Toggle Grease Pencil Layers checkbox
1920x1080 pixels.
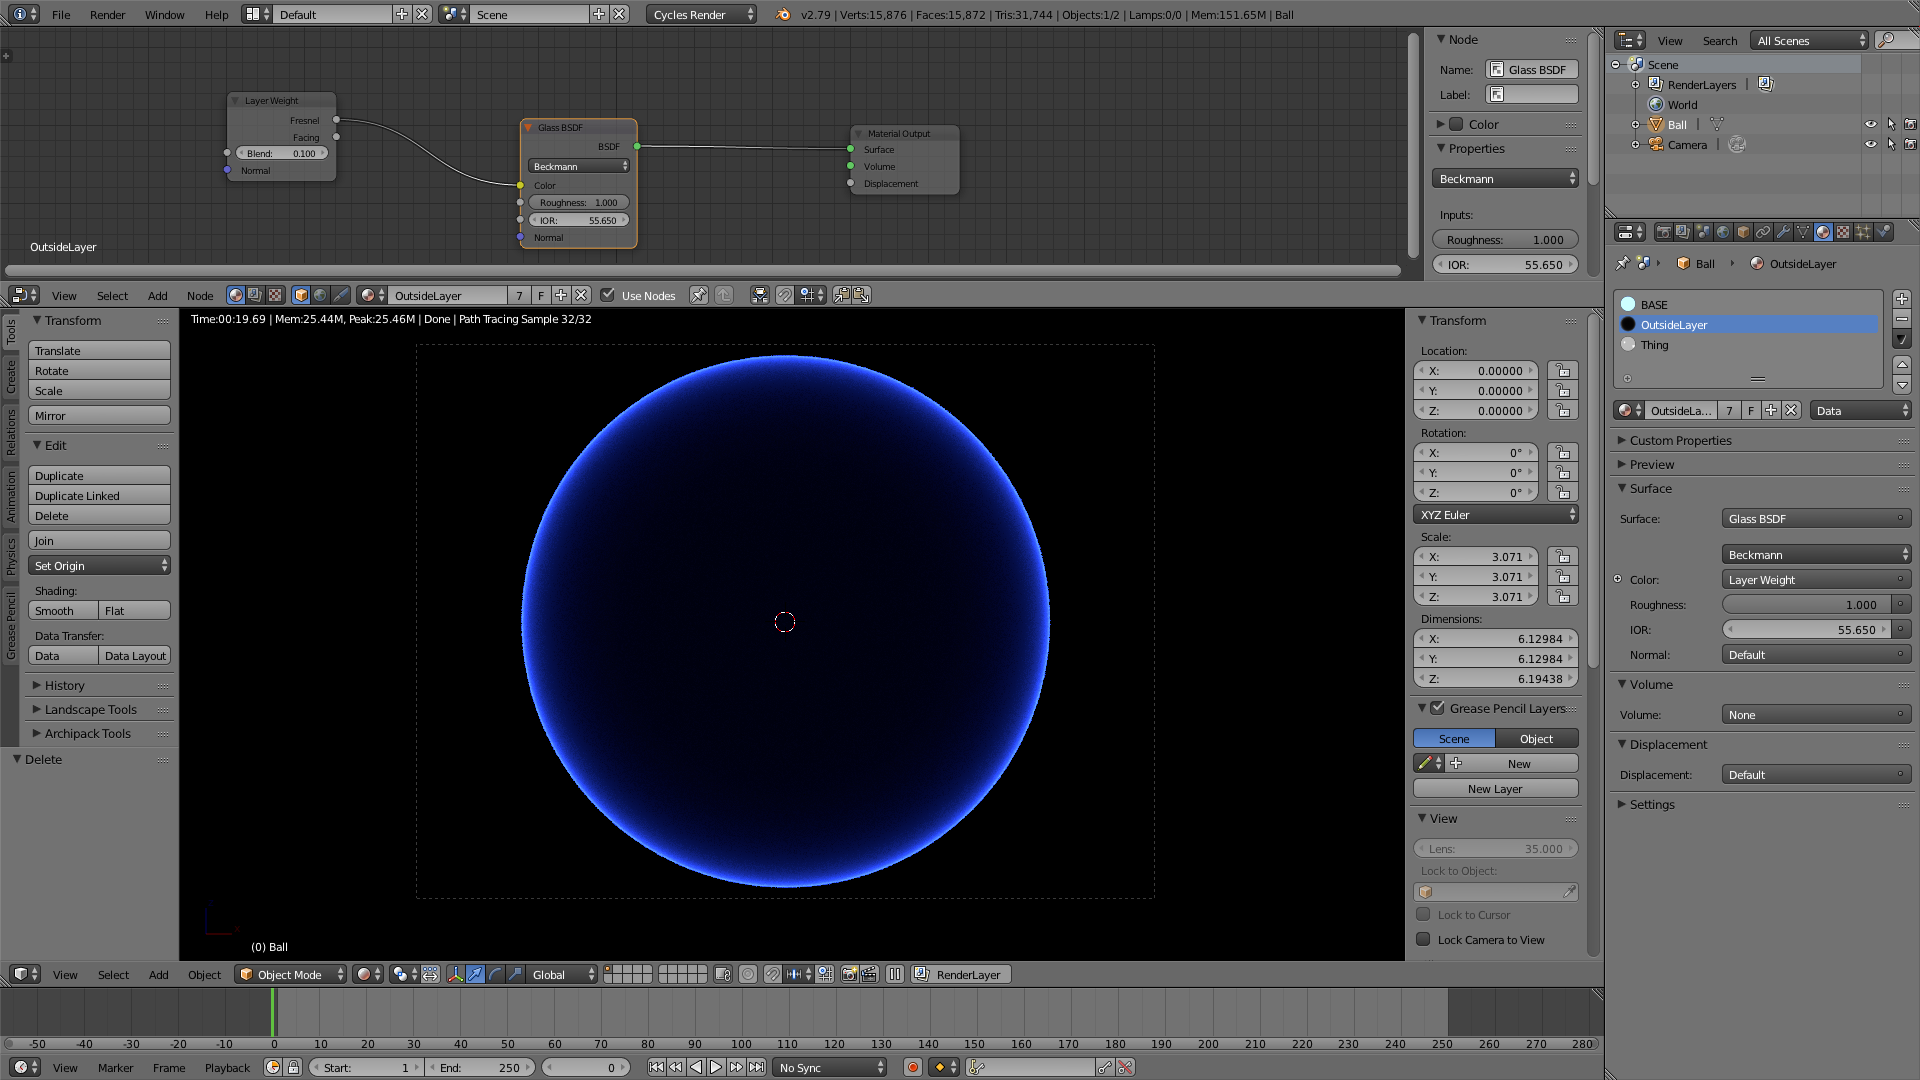click(1437, 708)
